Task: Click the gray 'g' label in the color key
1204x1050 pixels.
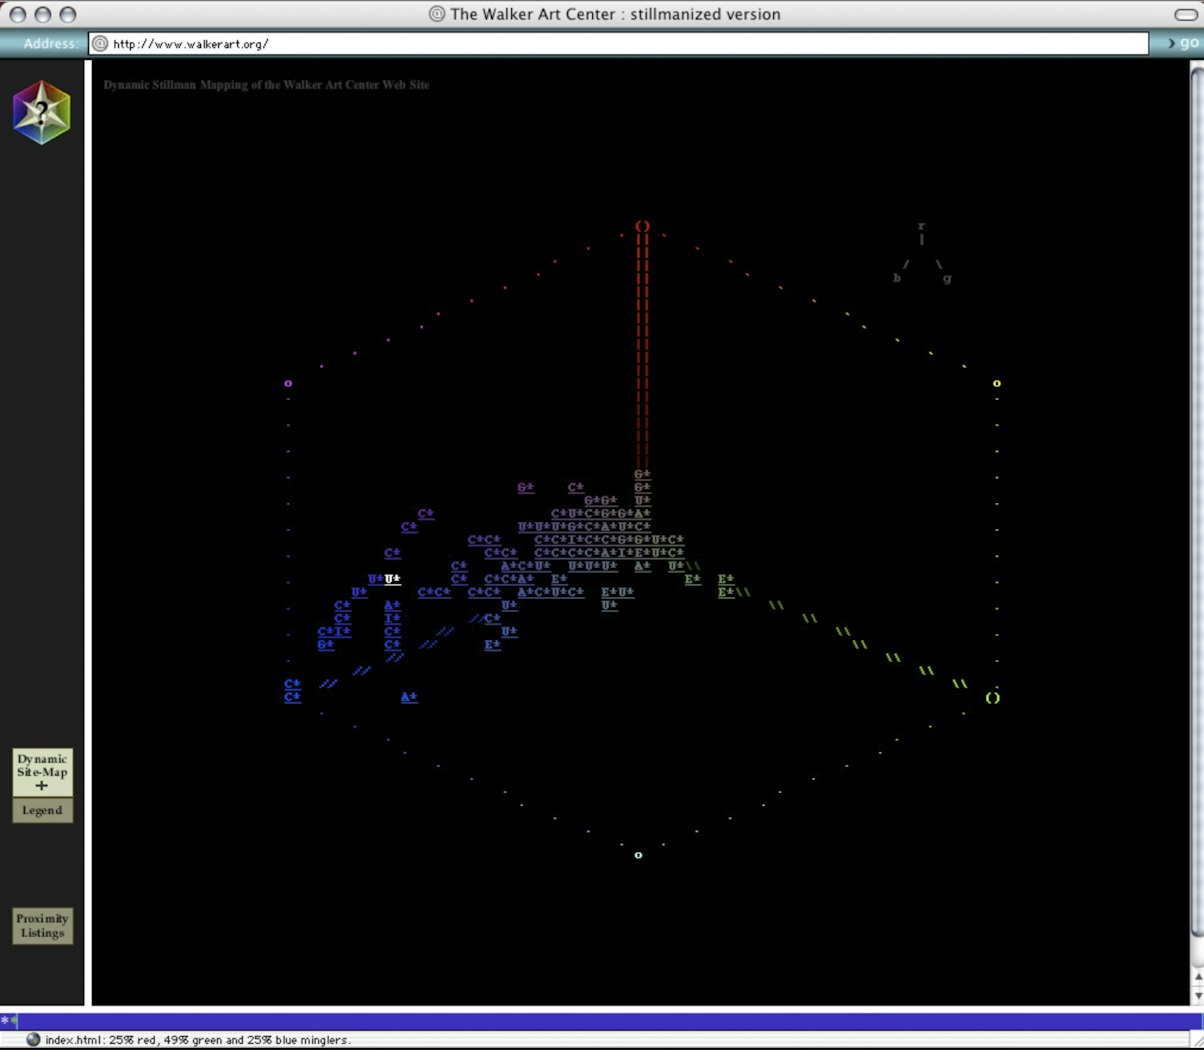Action: 946,279
